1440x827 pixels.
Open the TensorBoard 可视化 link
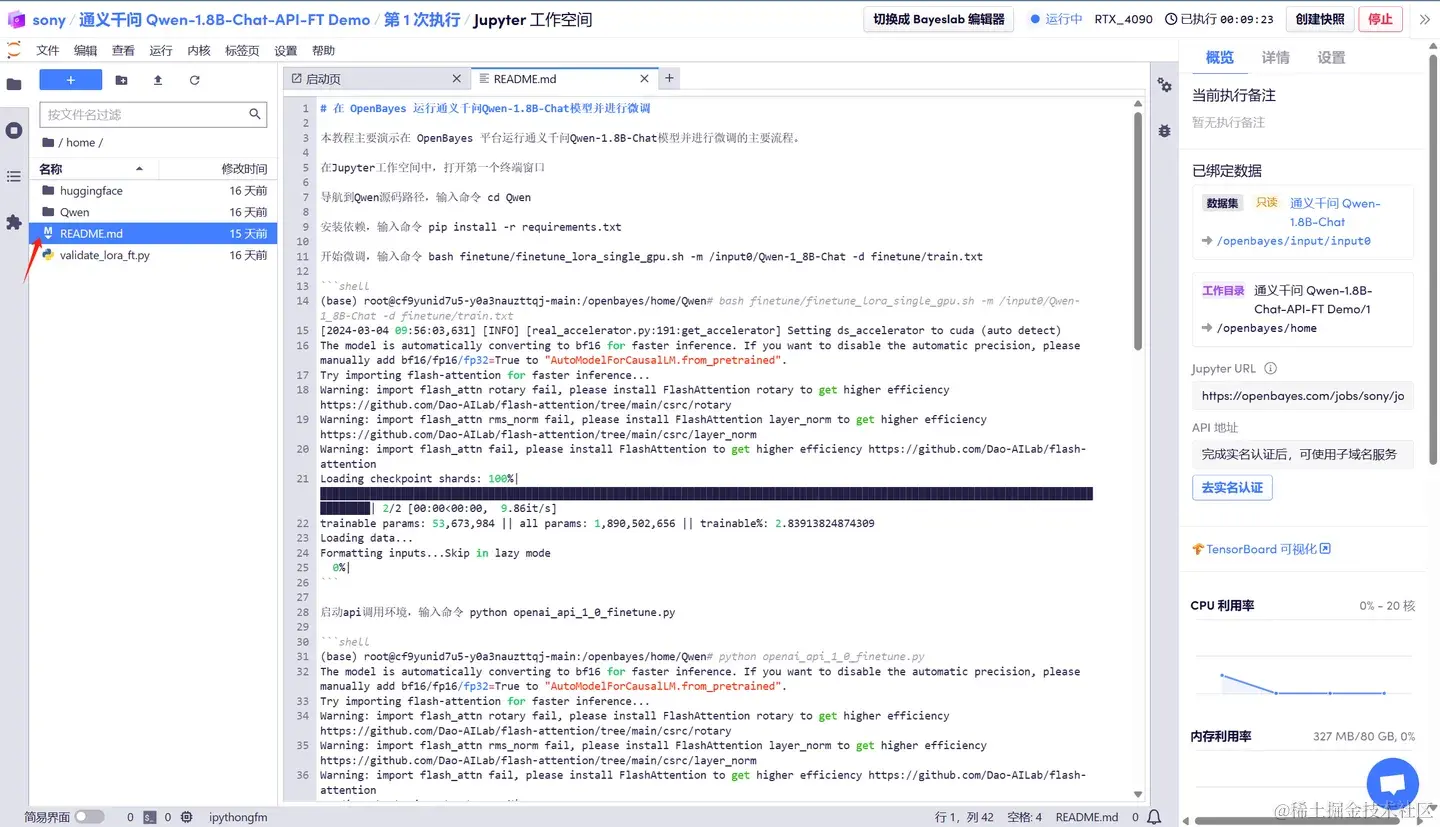point(1261,549)
